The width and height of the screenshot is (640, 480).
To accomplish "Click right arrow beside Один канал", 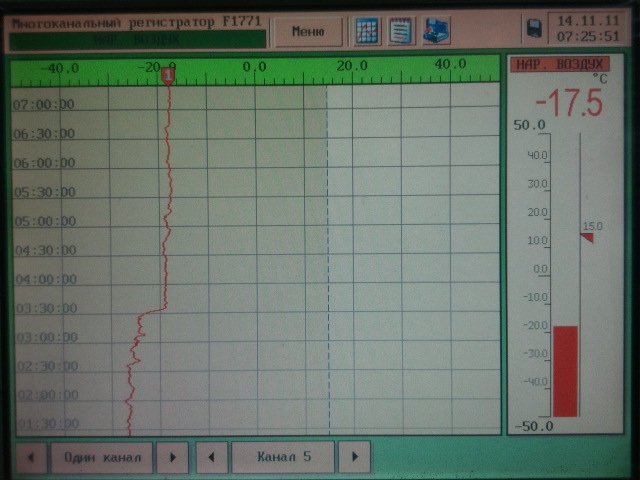I will coord(172,457).
